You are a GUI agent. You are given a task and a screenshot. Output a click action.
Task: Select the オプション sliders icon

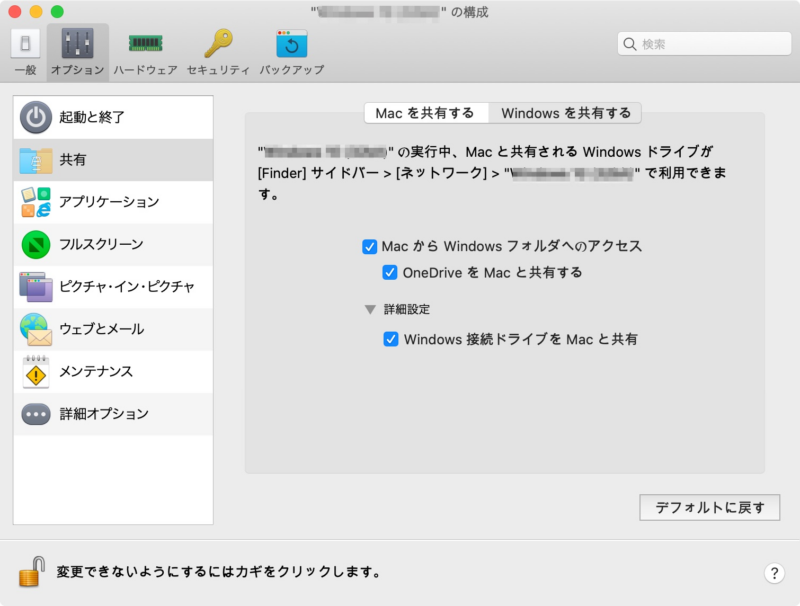click(78, 43)
